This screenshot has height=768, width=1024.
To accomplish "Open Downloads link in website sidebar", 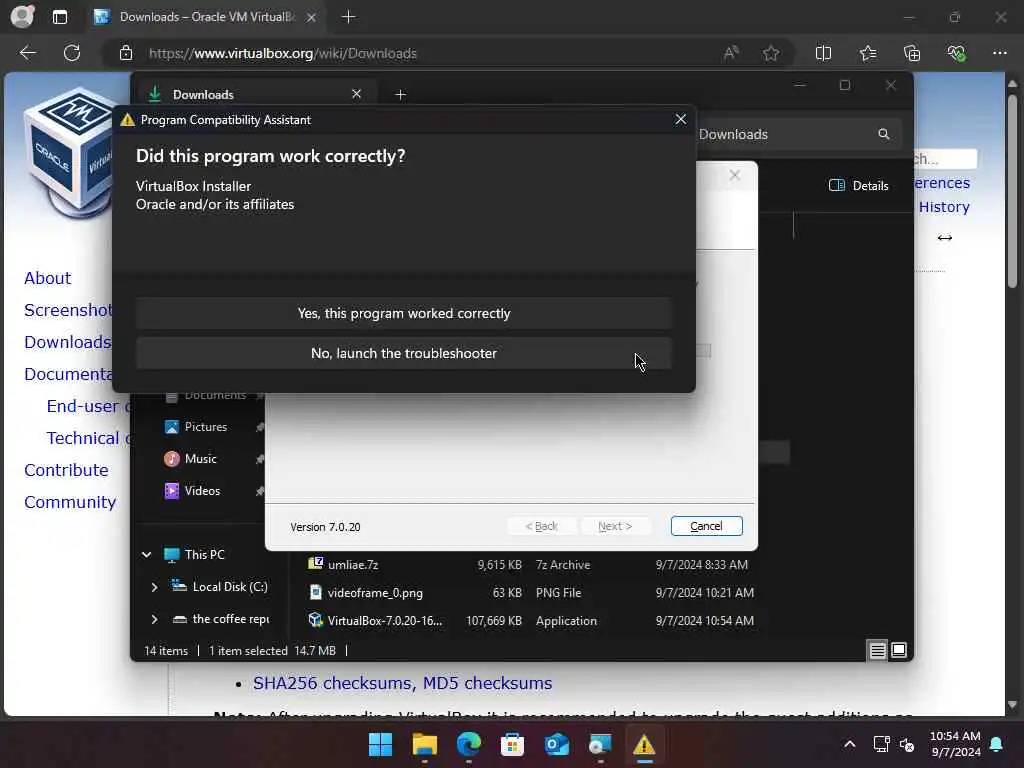I will coord(68,342).
